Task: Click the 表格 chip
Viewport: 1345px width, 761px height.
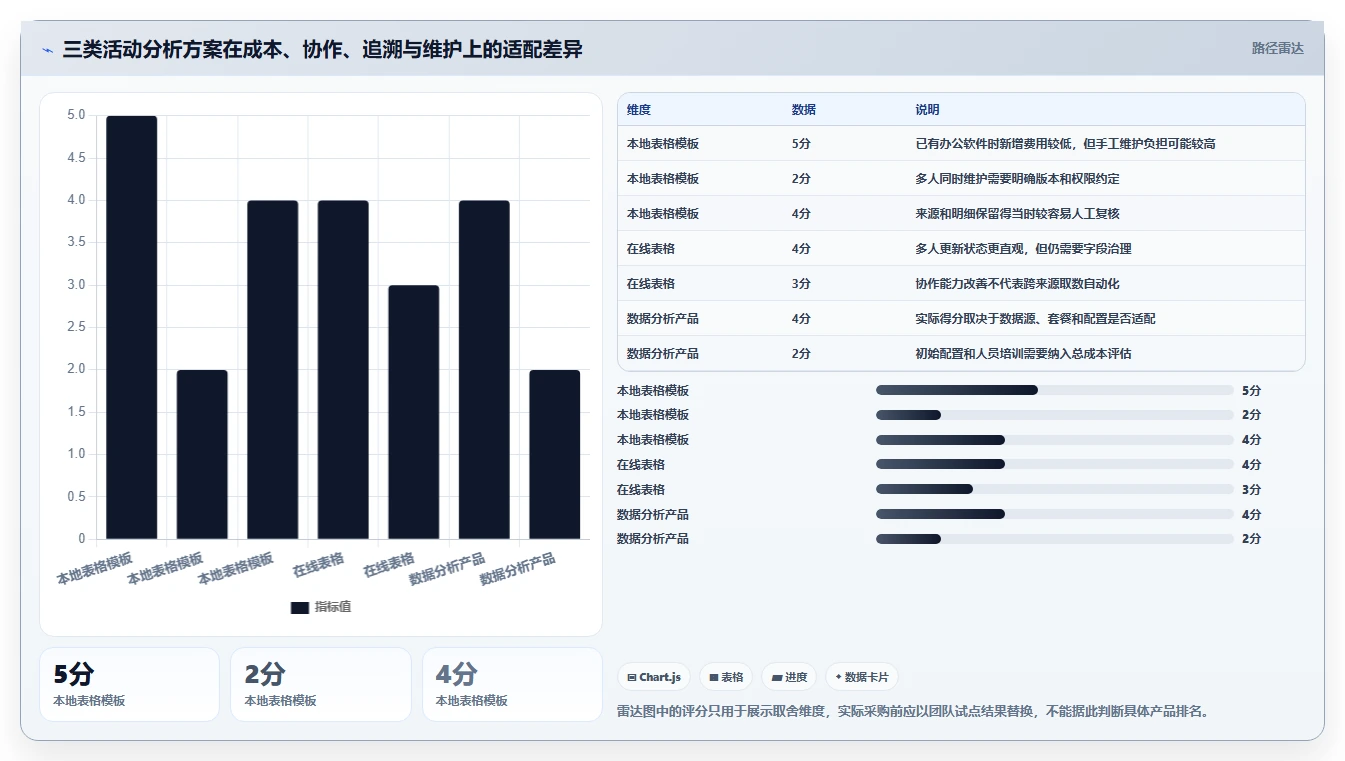Action: pyautogui.click(x=726, y=677)
